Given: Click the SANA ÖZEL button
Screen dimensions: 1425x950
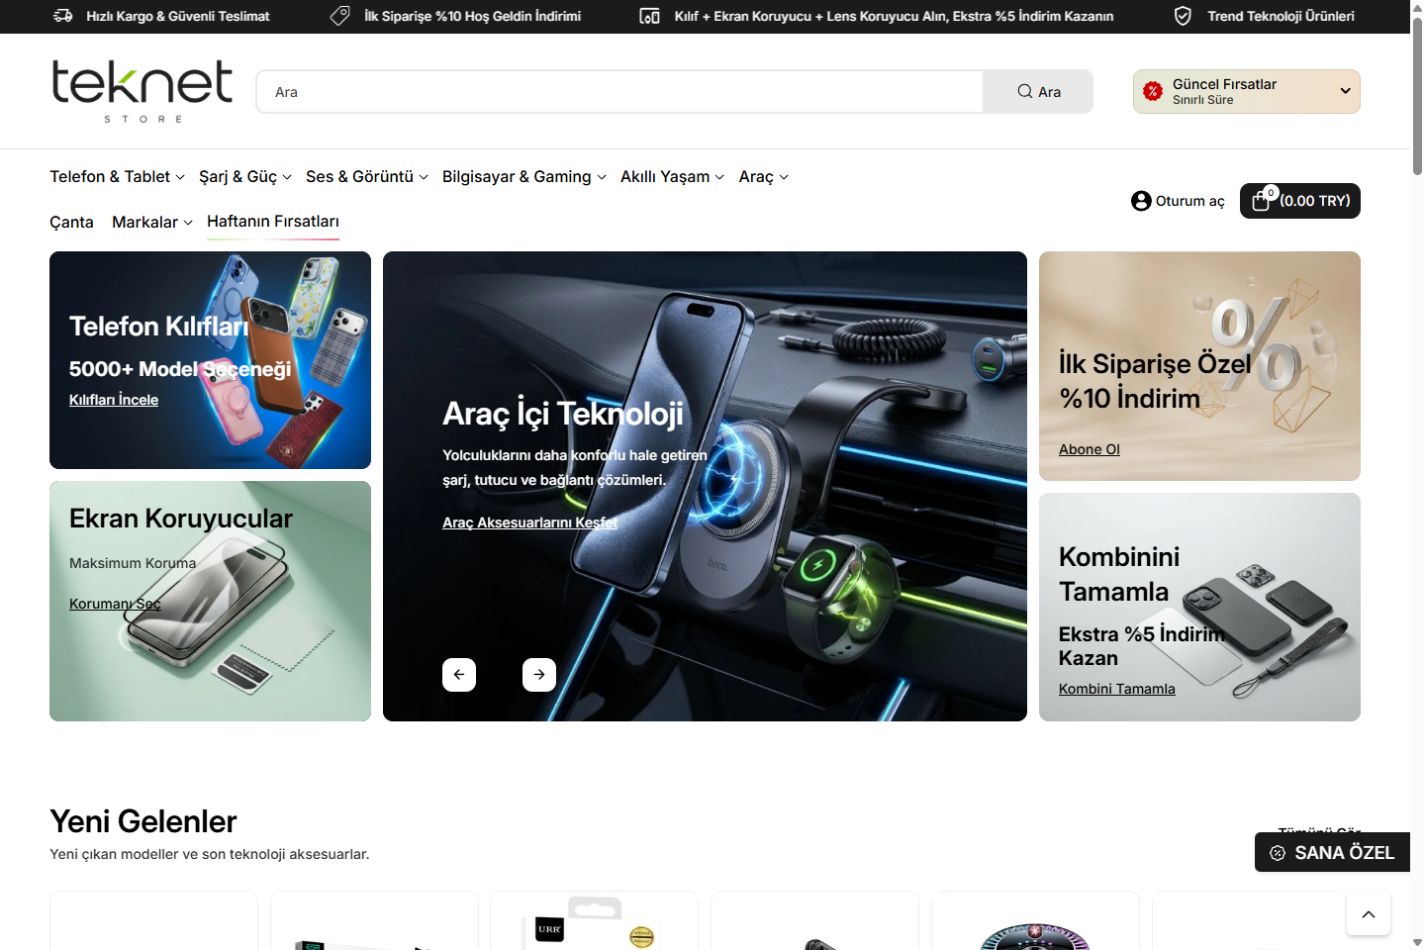Looking at the screenshot, I should pos(1332,853).
